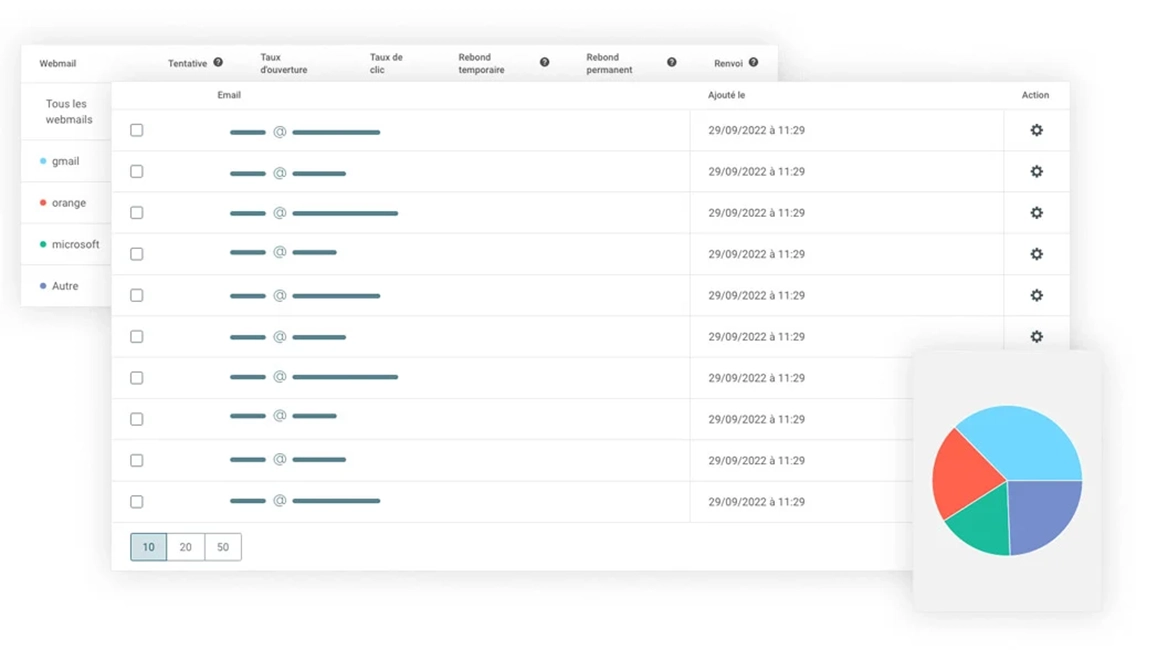This screenshot has width=1168, height=670.
Task: Open gear settings for the sixth email row
Action: pyautogui.click(x=1036, y=337)
